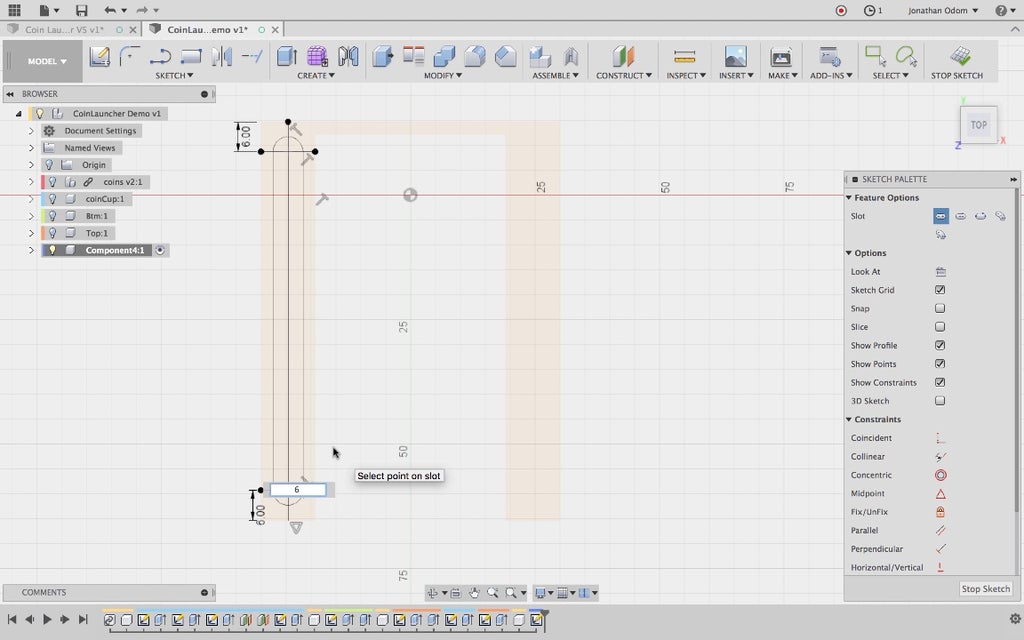This screenshot has width=1024, height=640.
Task: Expand the Document Settings tree node
Action: 31,131
